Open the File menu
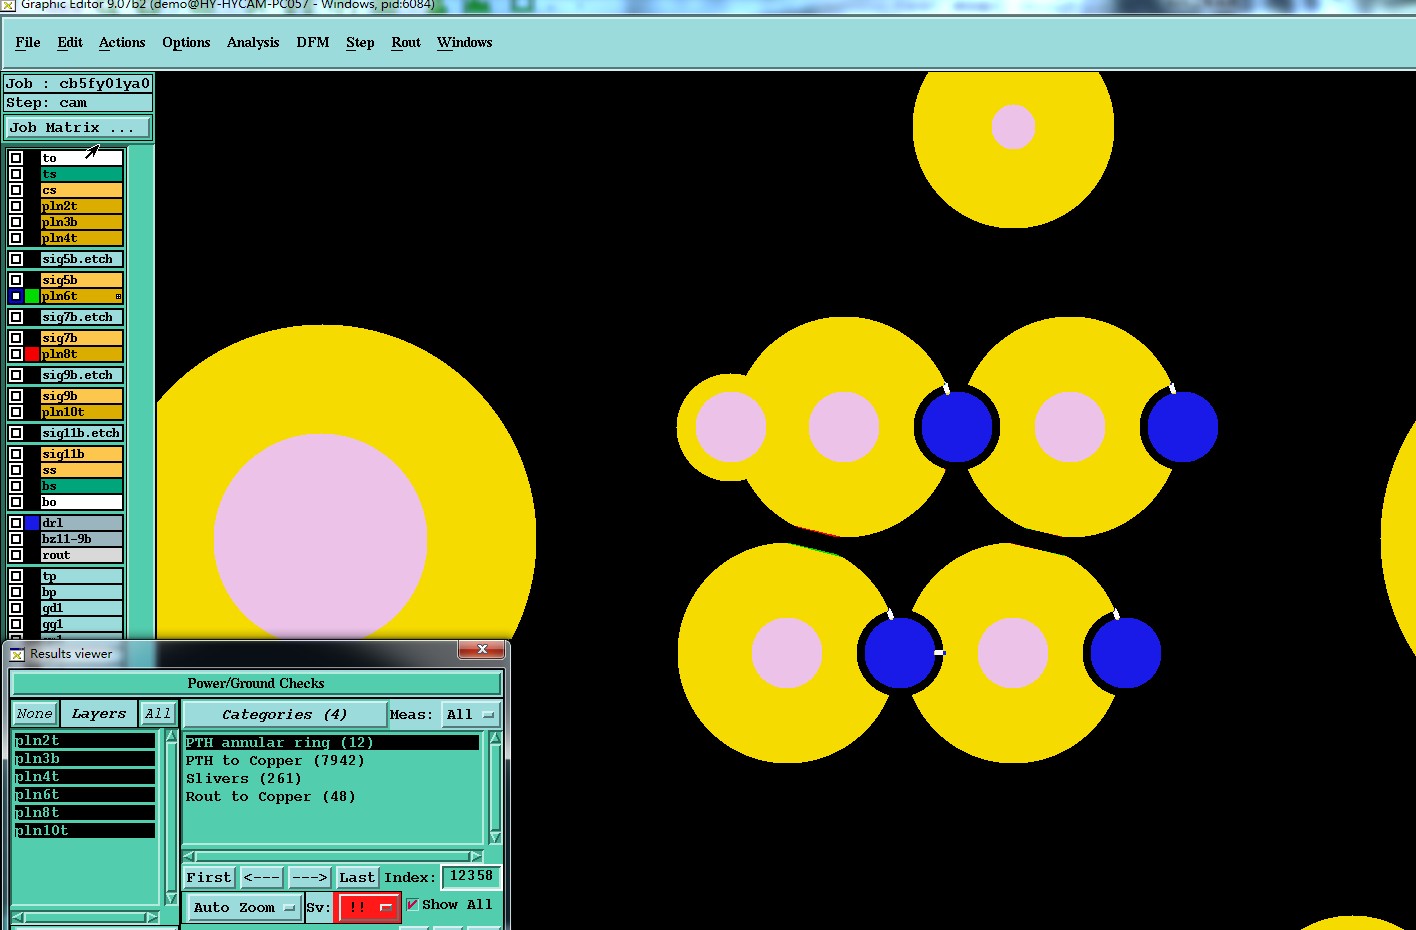This screenshot has height=930, width=1416. pos(28,42)
